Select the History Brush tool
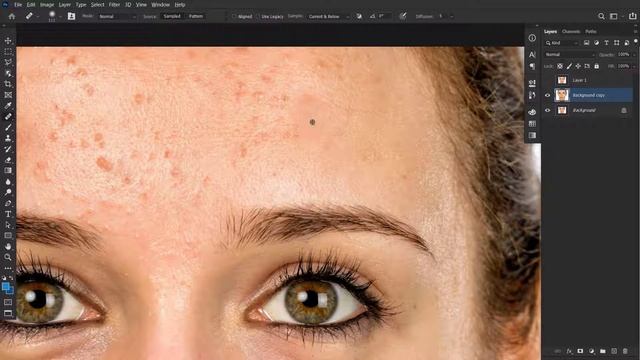 click(8, 149)
